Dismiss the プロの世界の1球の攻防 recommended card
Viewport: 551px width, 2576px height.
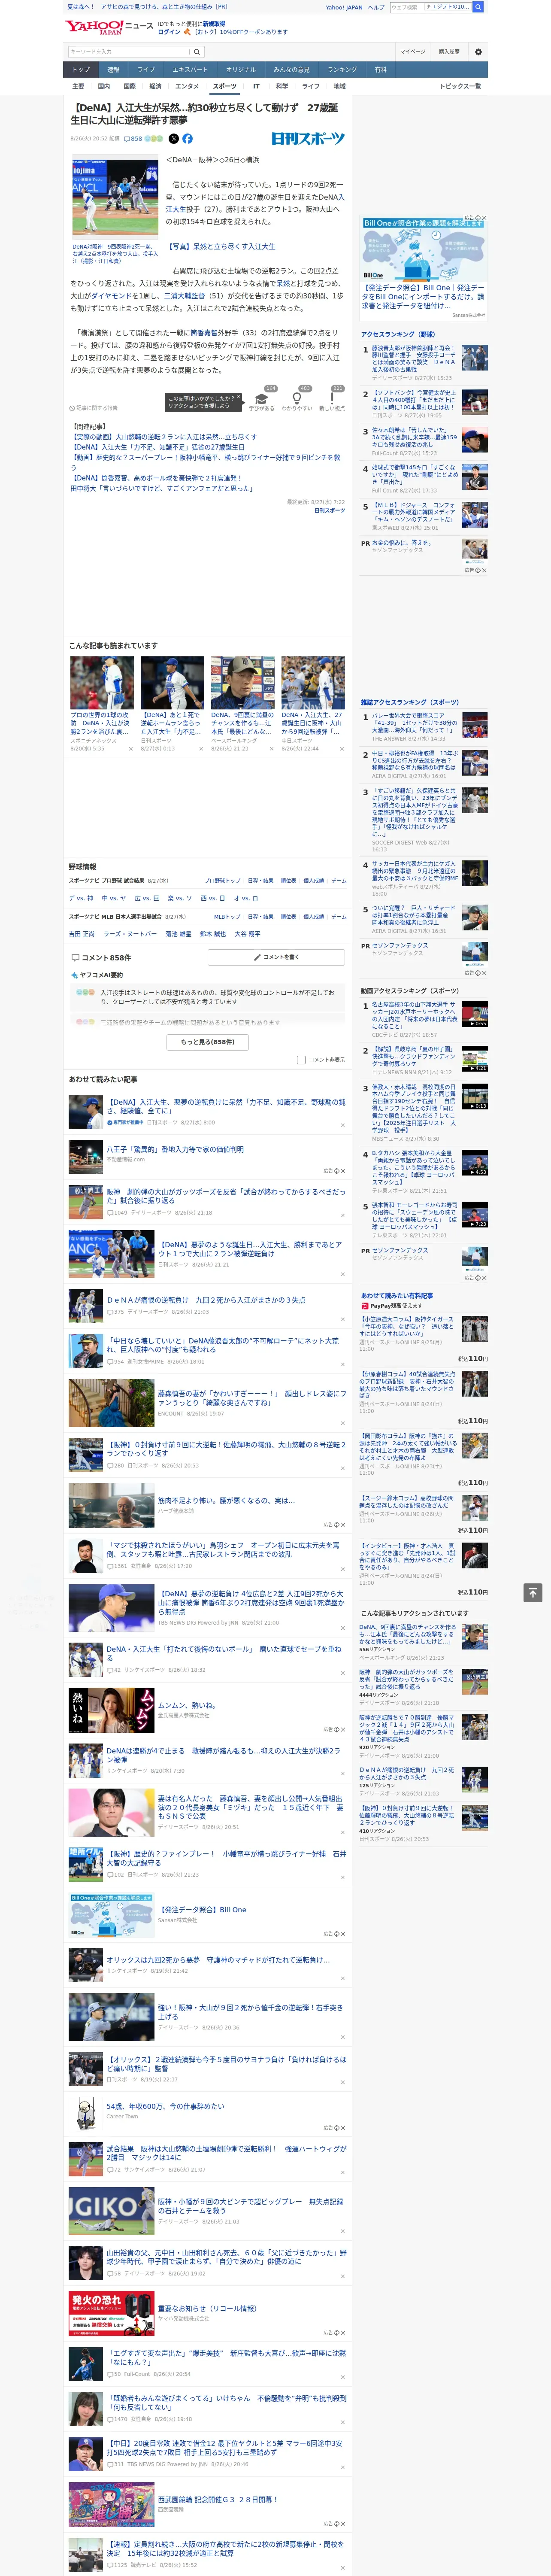click(131, 749)
